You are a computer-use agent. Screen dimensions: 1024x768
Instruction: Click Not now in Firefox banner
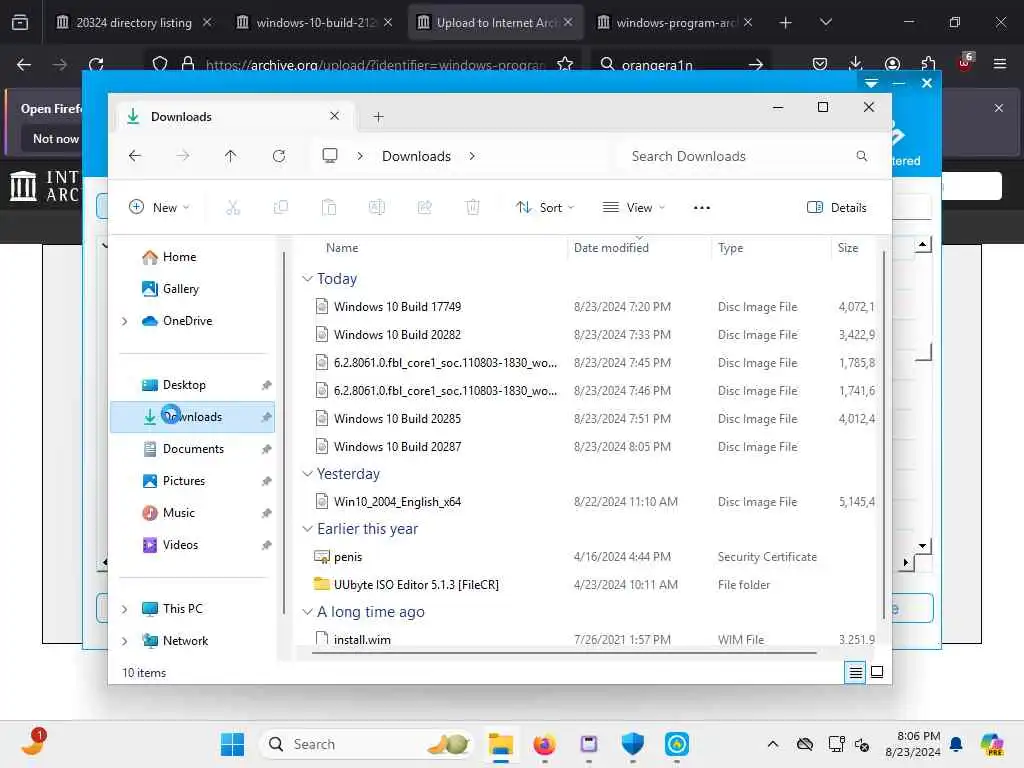tap(56, 139)
